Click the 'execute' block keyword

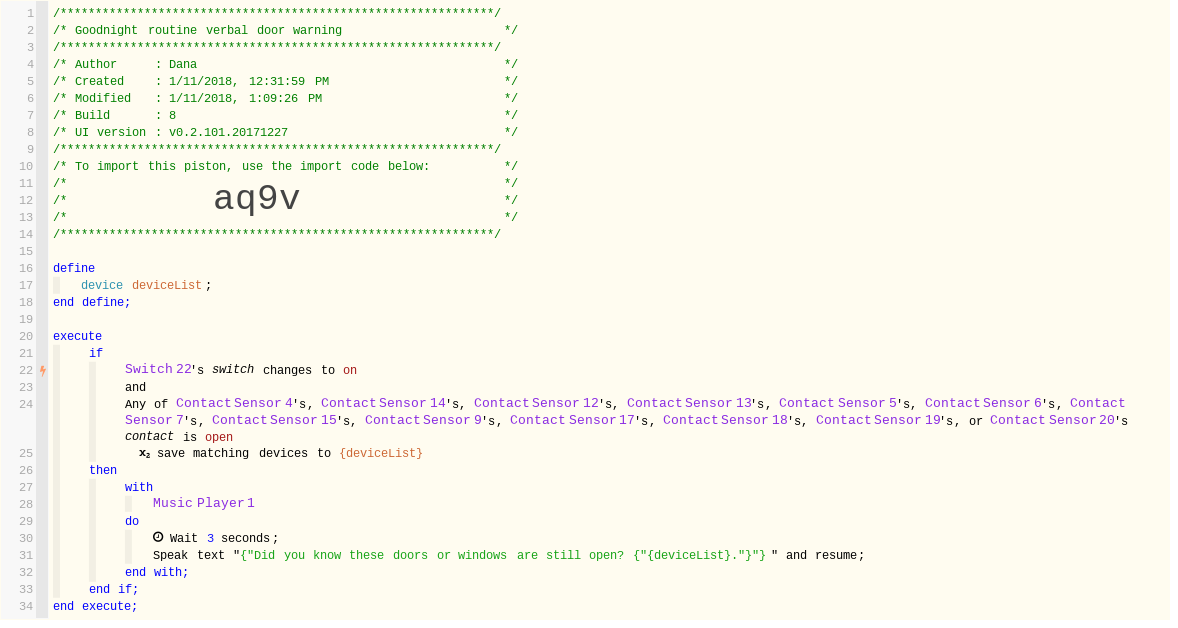pos(77,336)
